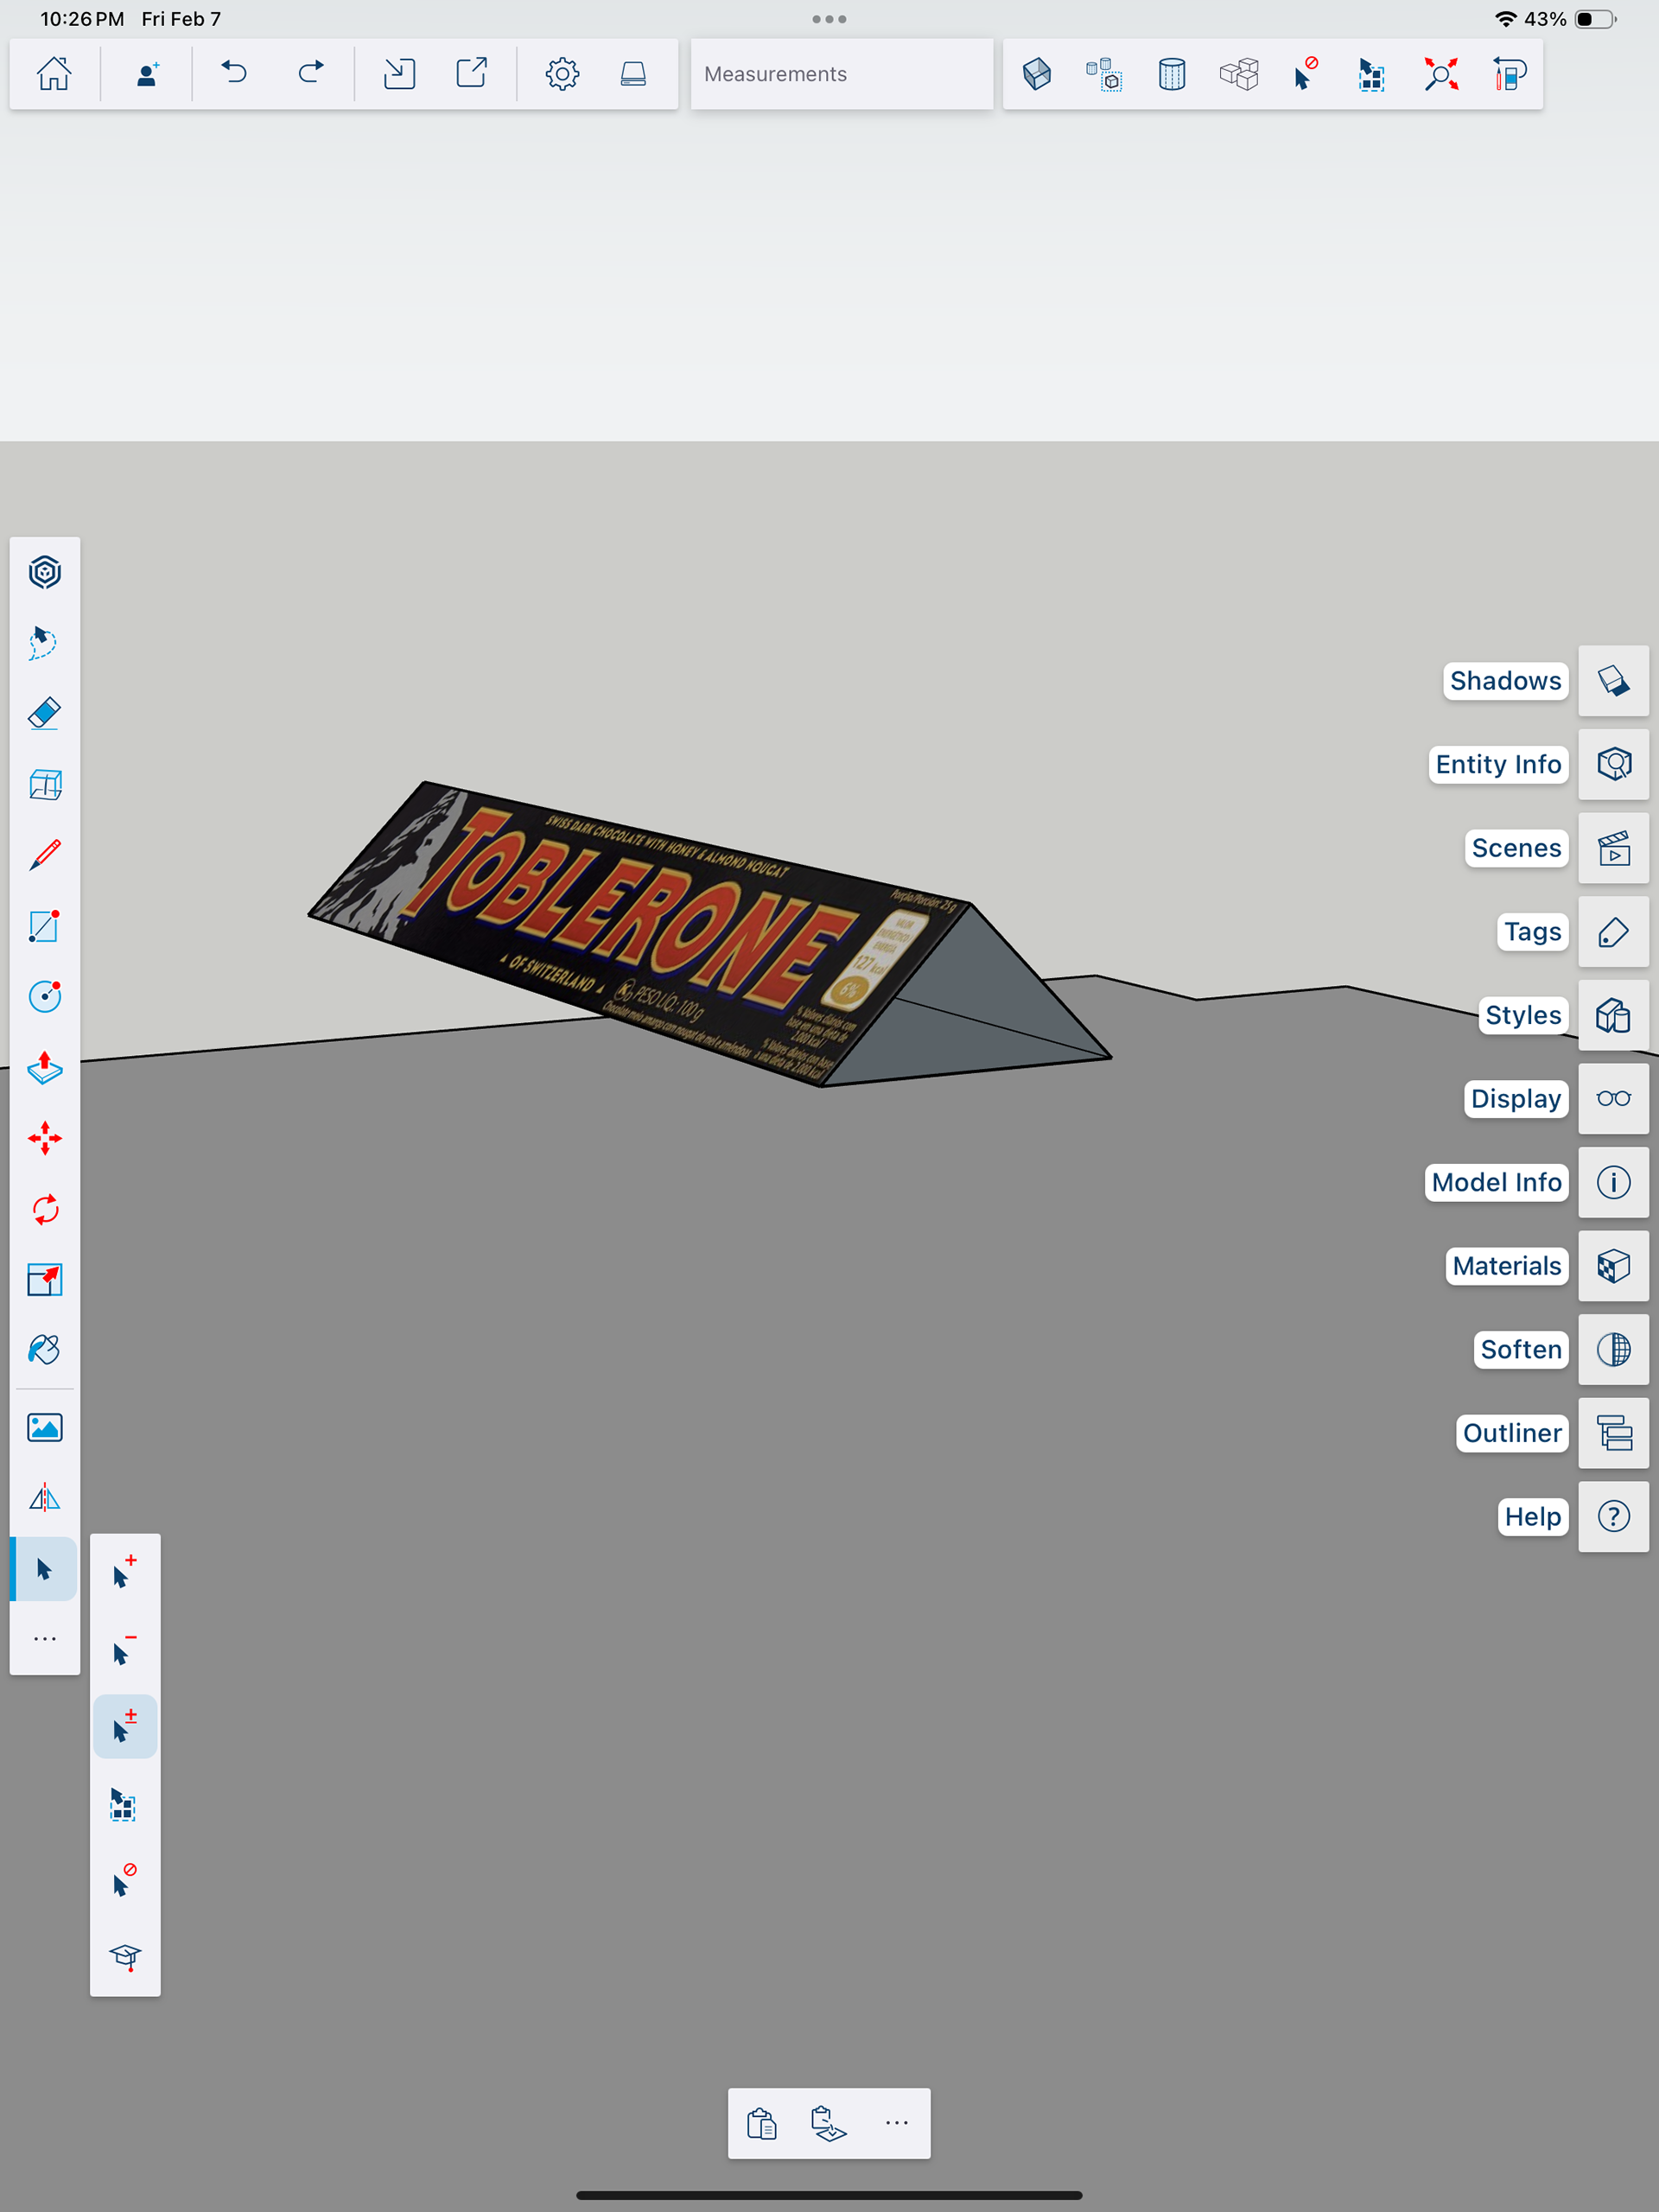1659x2212 pixels.
Task: Select the Pencil line tool
Action: coord(45,855)
